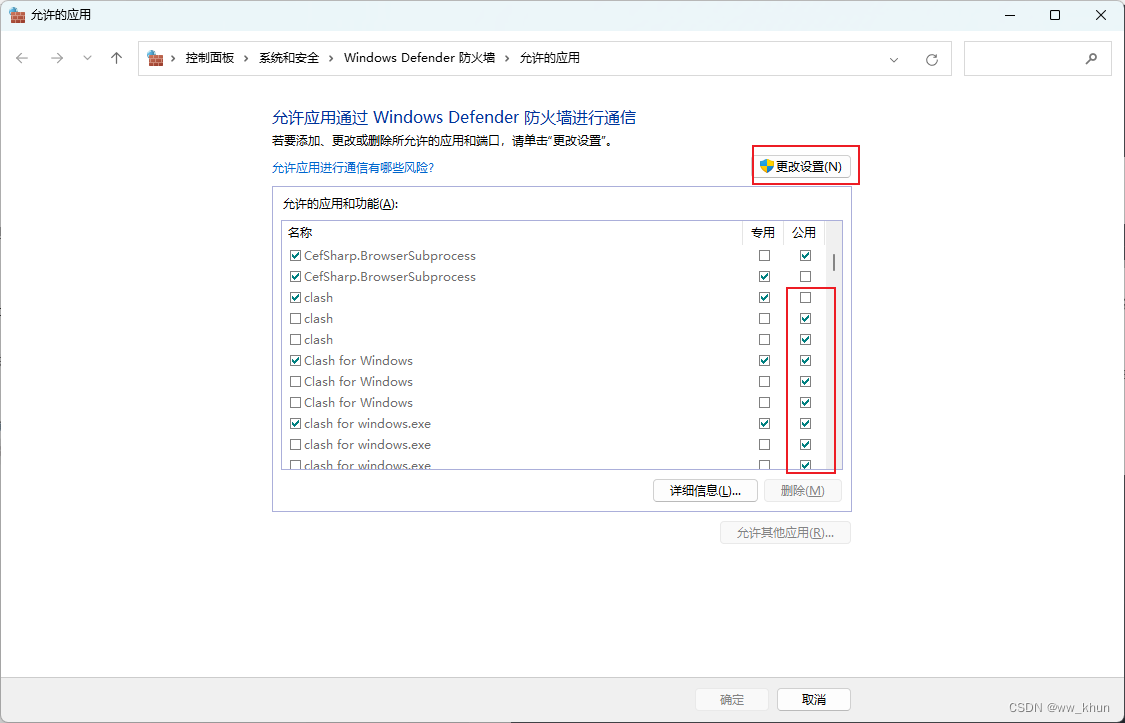Image resolution: width=1125 pixels, height=723 pixels.
Task: Click the 允许的应用和功能(A): label
Action: pyautogui.click(x=340, y=204)
